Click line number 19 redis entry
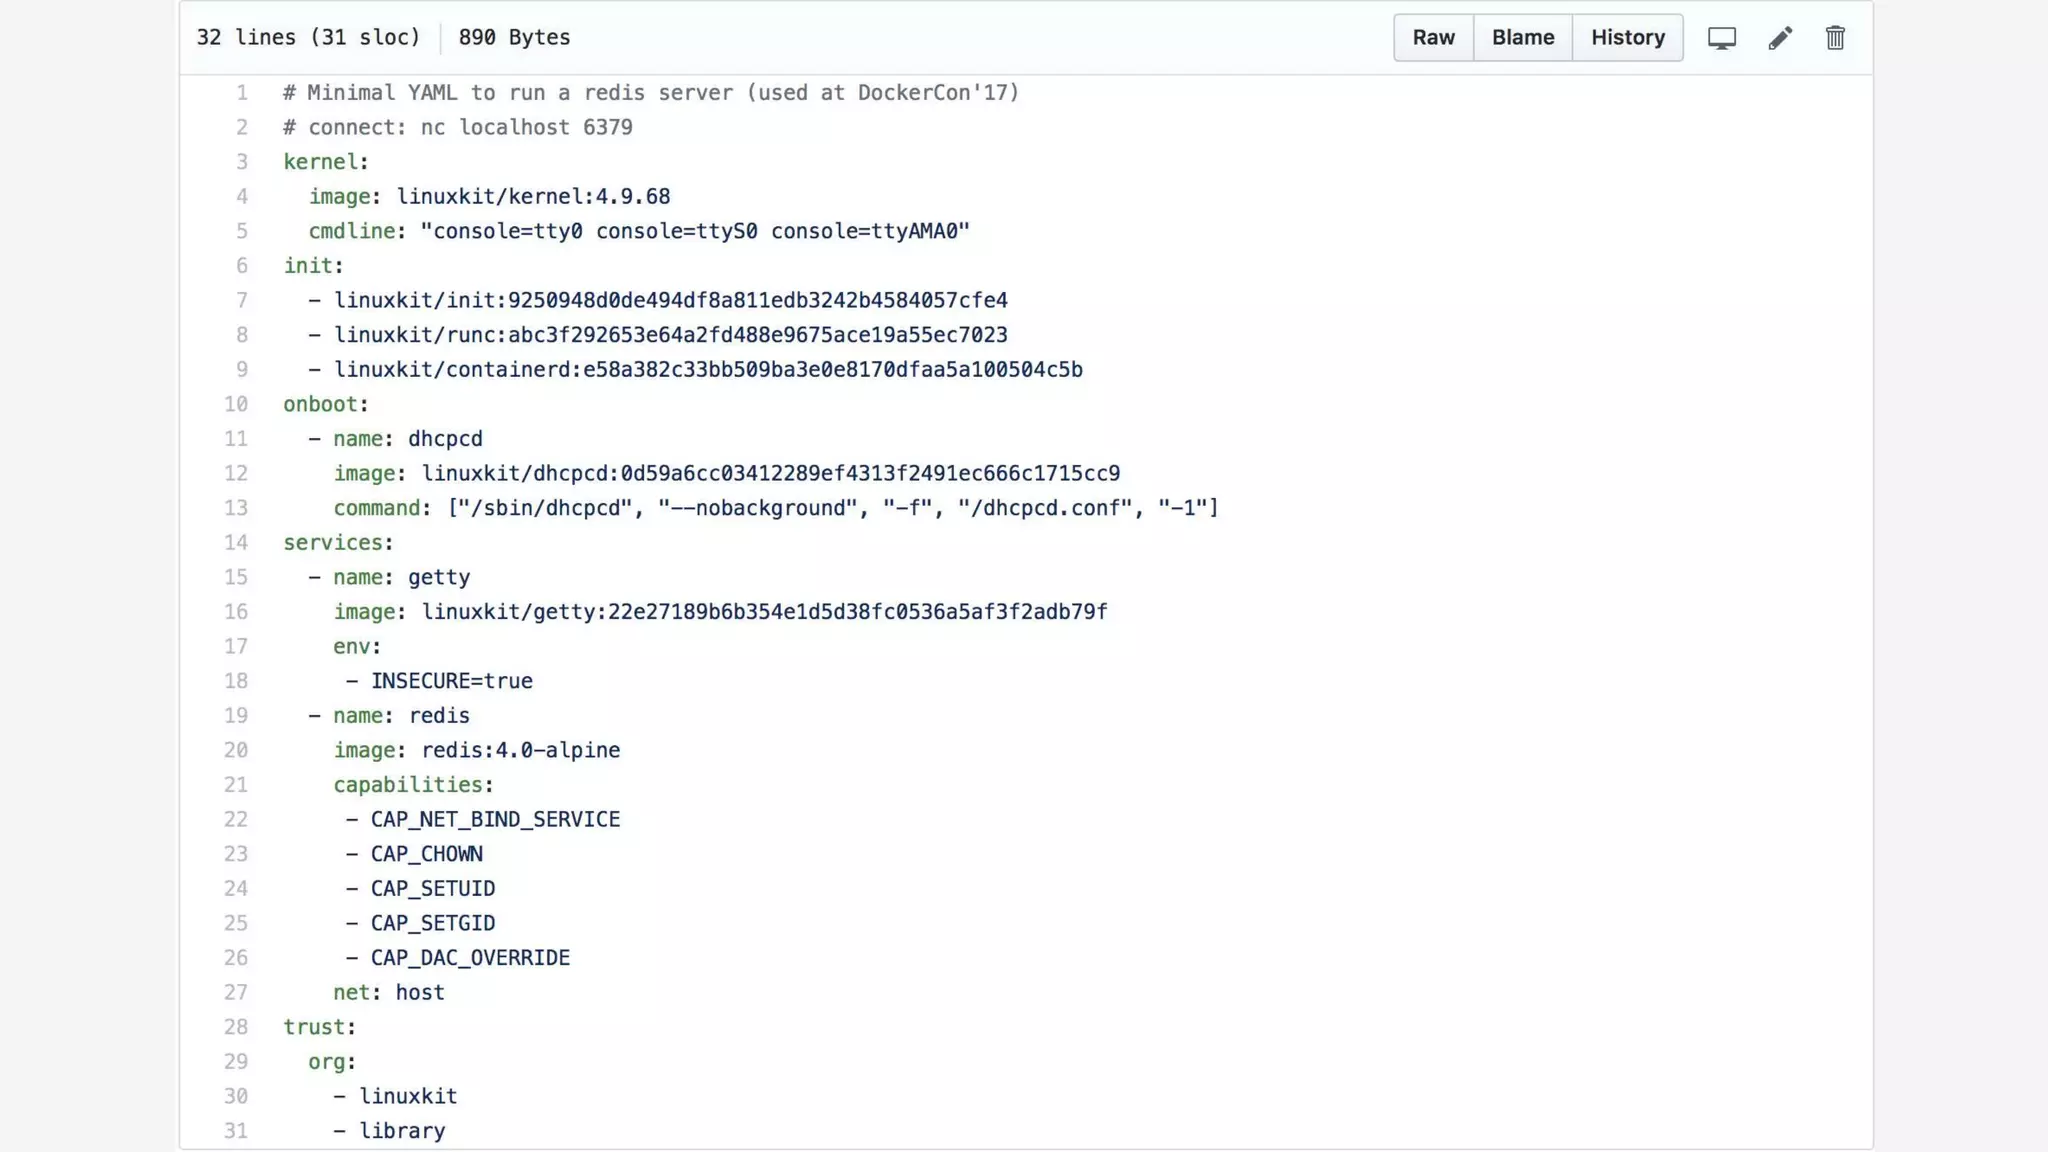This screenshot has height=1152, width=2048. (x=236, y=716)
